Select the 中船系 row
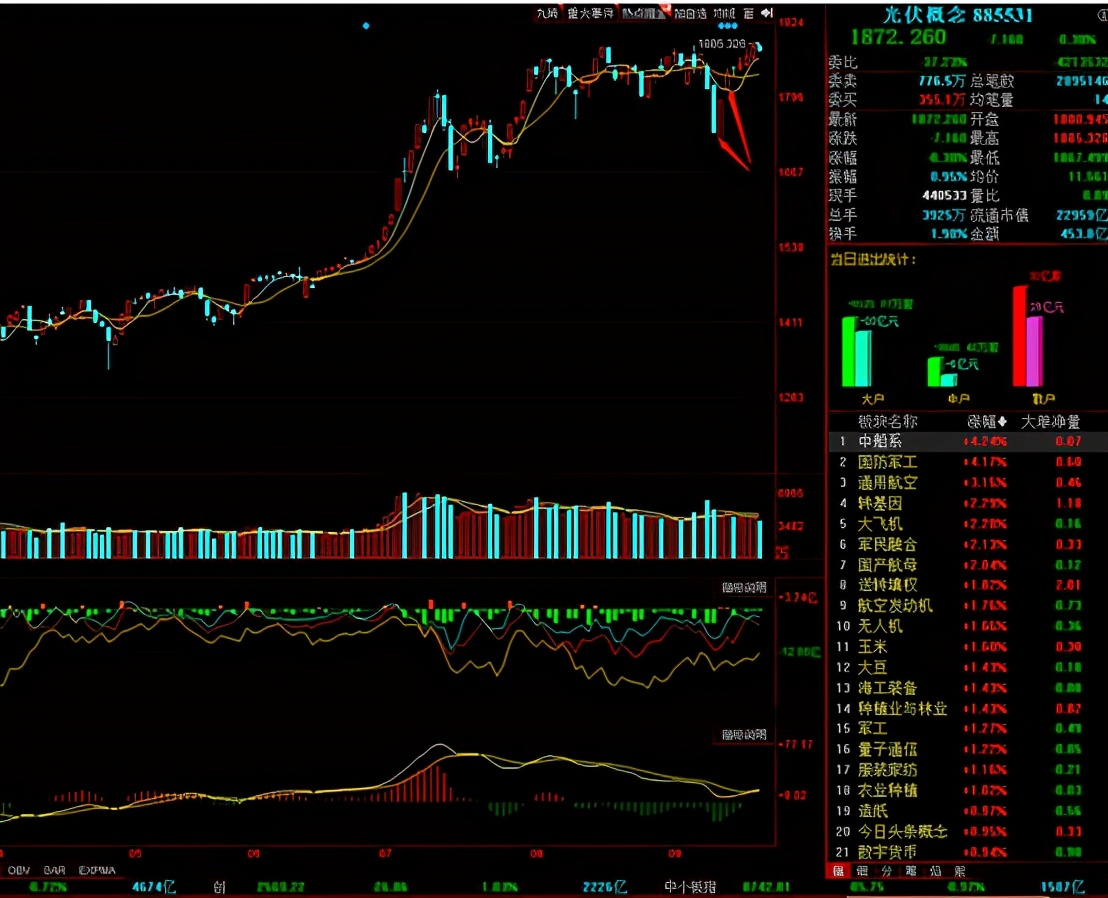Viewport: 1108px width, 898px height. (968, 442)
